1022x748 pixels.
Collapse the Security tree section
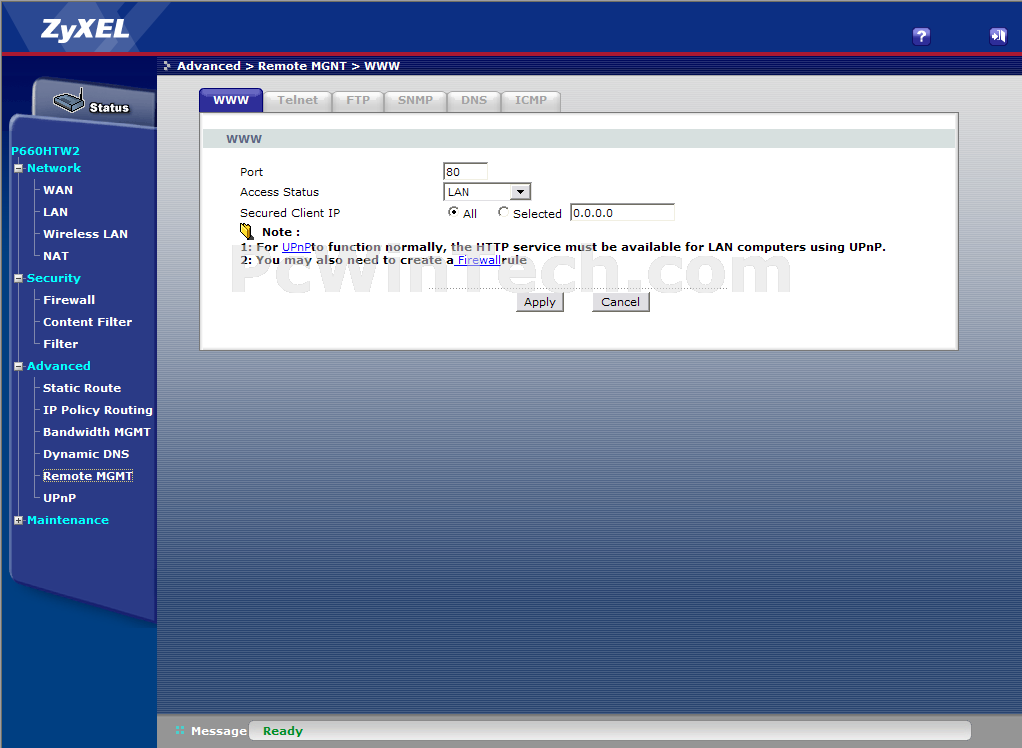18,278
